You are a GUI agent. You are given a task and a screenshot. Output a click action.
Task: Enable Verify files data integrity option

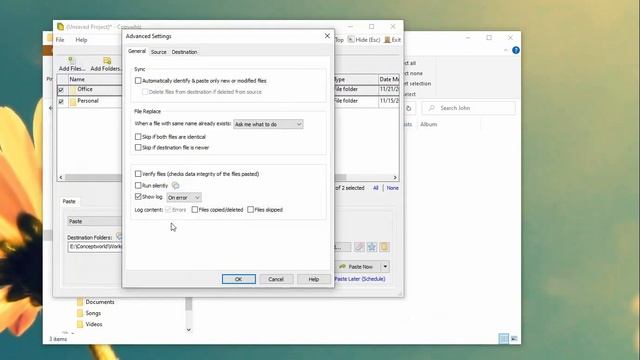tap(138, 174)
